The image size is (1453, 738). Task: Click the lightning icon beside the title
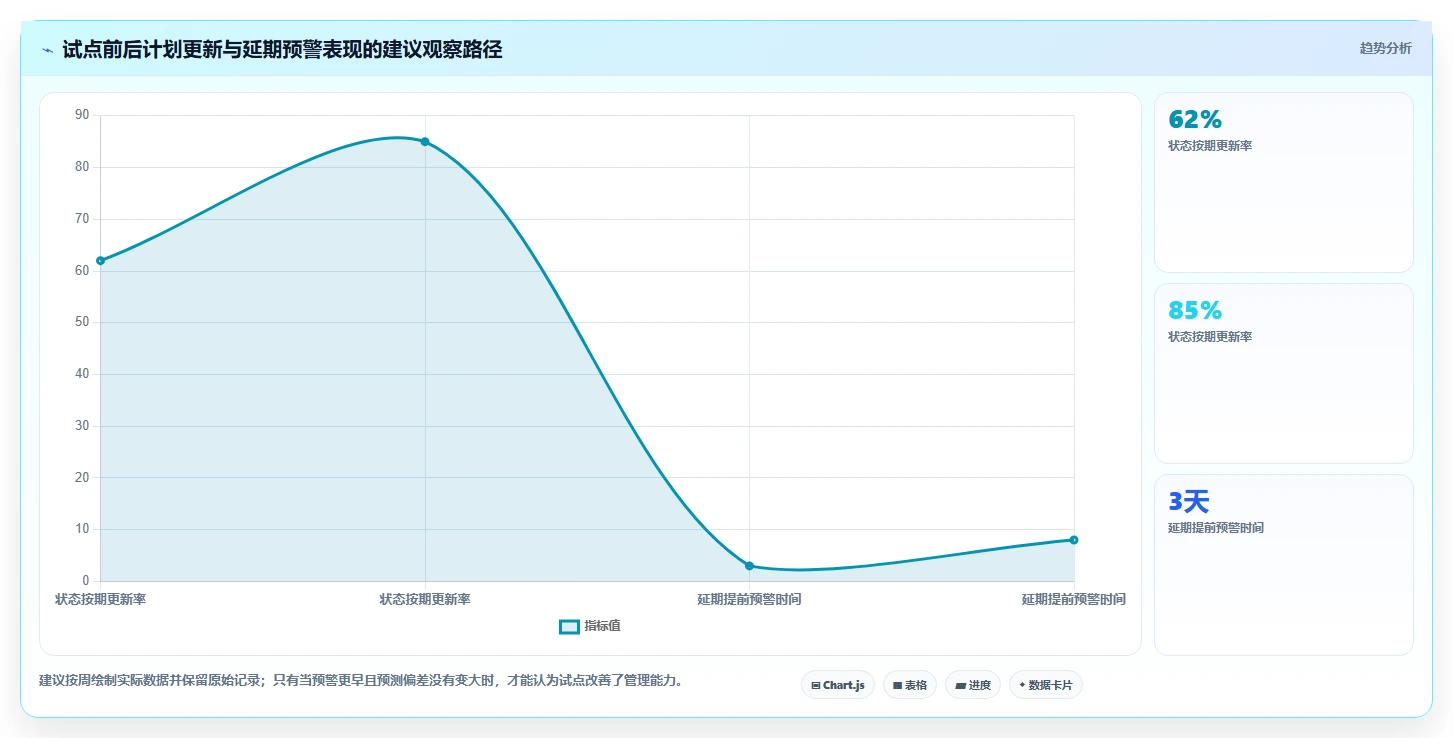[x=48, y=50]
